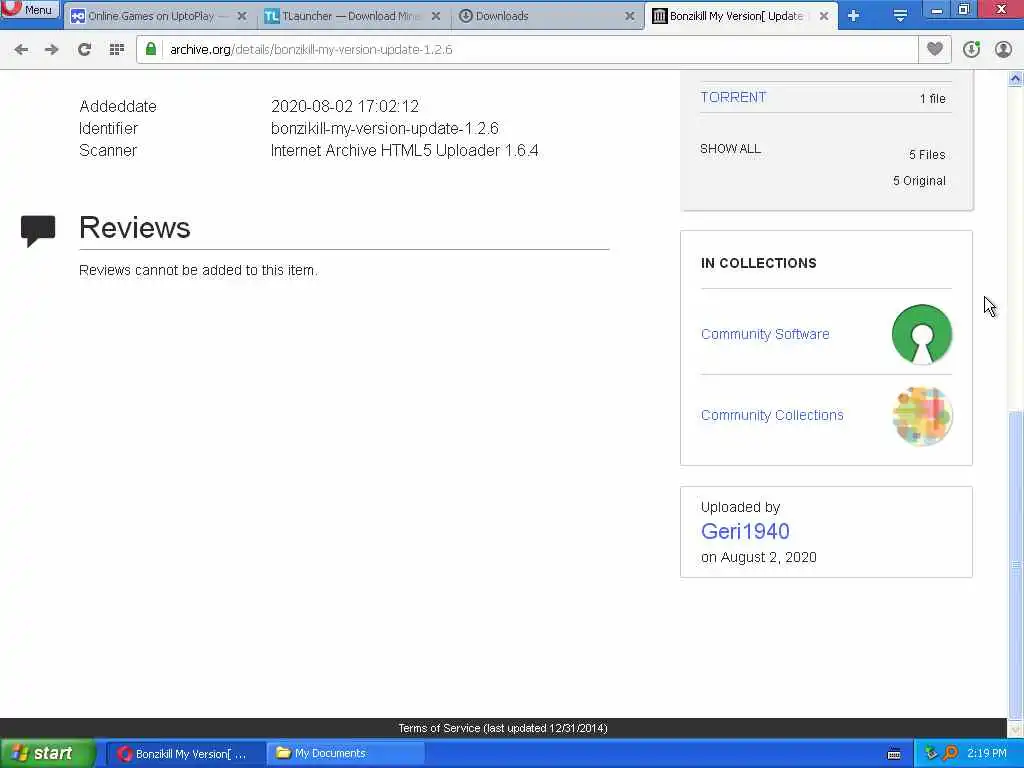Minimize the browser window

(x=936, y=10)
